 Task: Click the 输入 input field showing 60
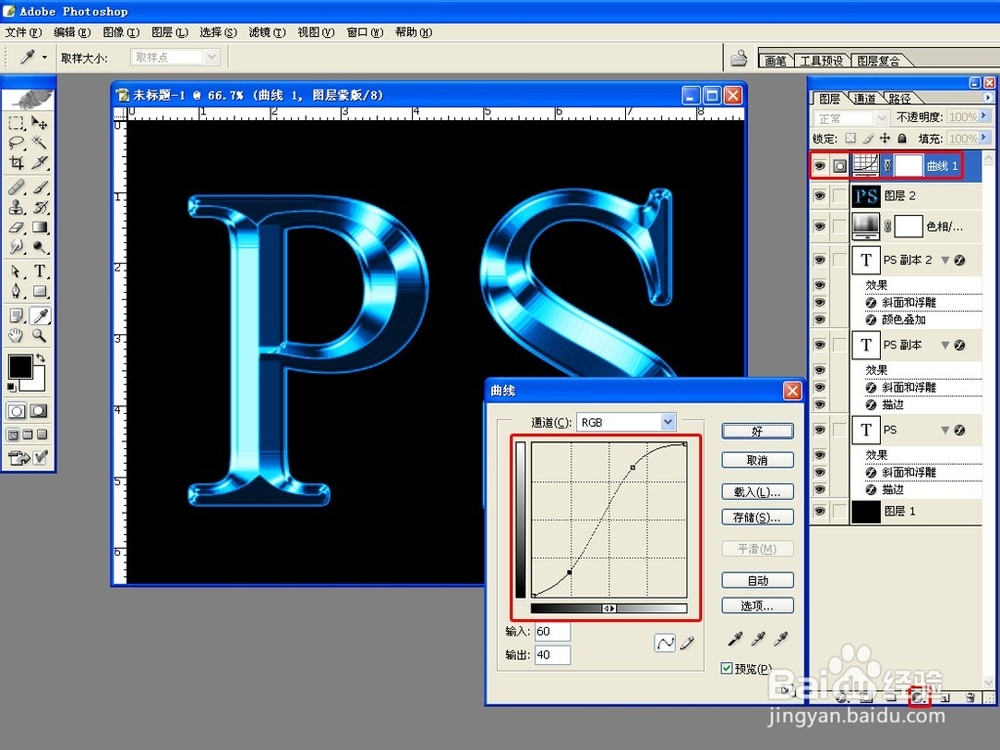pyautogui.click(x=552, y=631)
